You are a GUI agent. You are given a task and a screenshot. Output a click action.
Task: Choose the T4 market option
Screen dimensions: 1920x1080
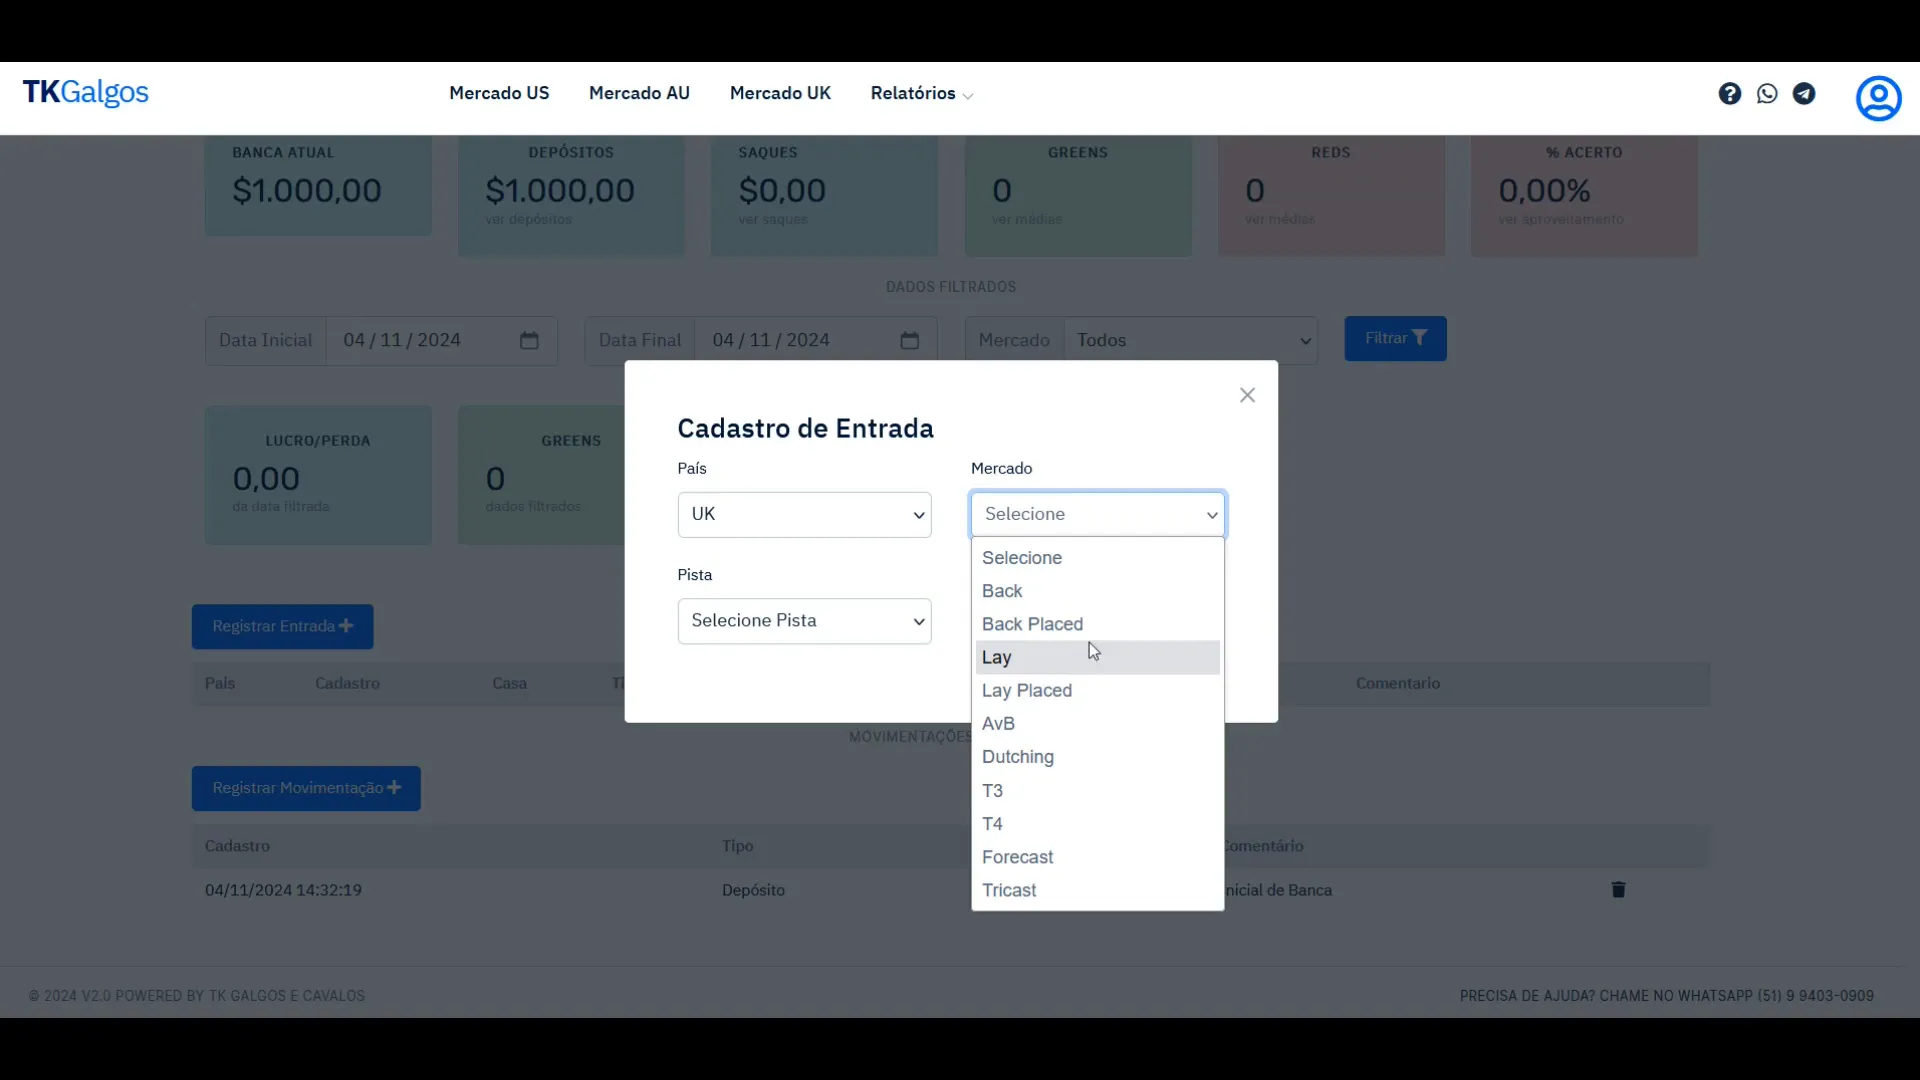tap(1097, 823)
